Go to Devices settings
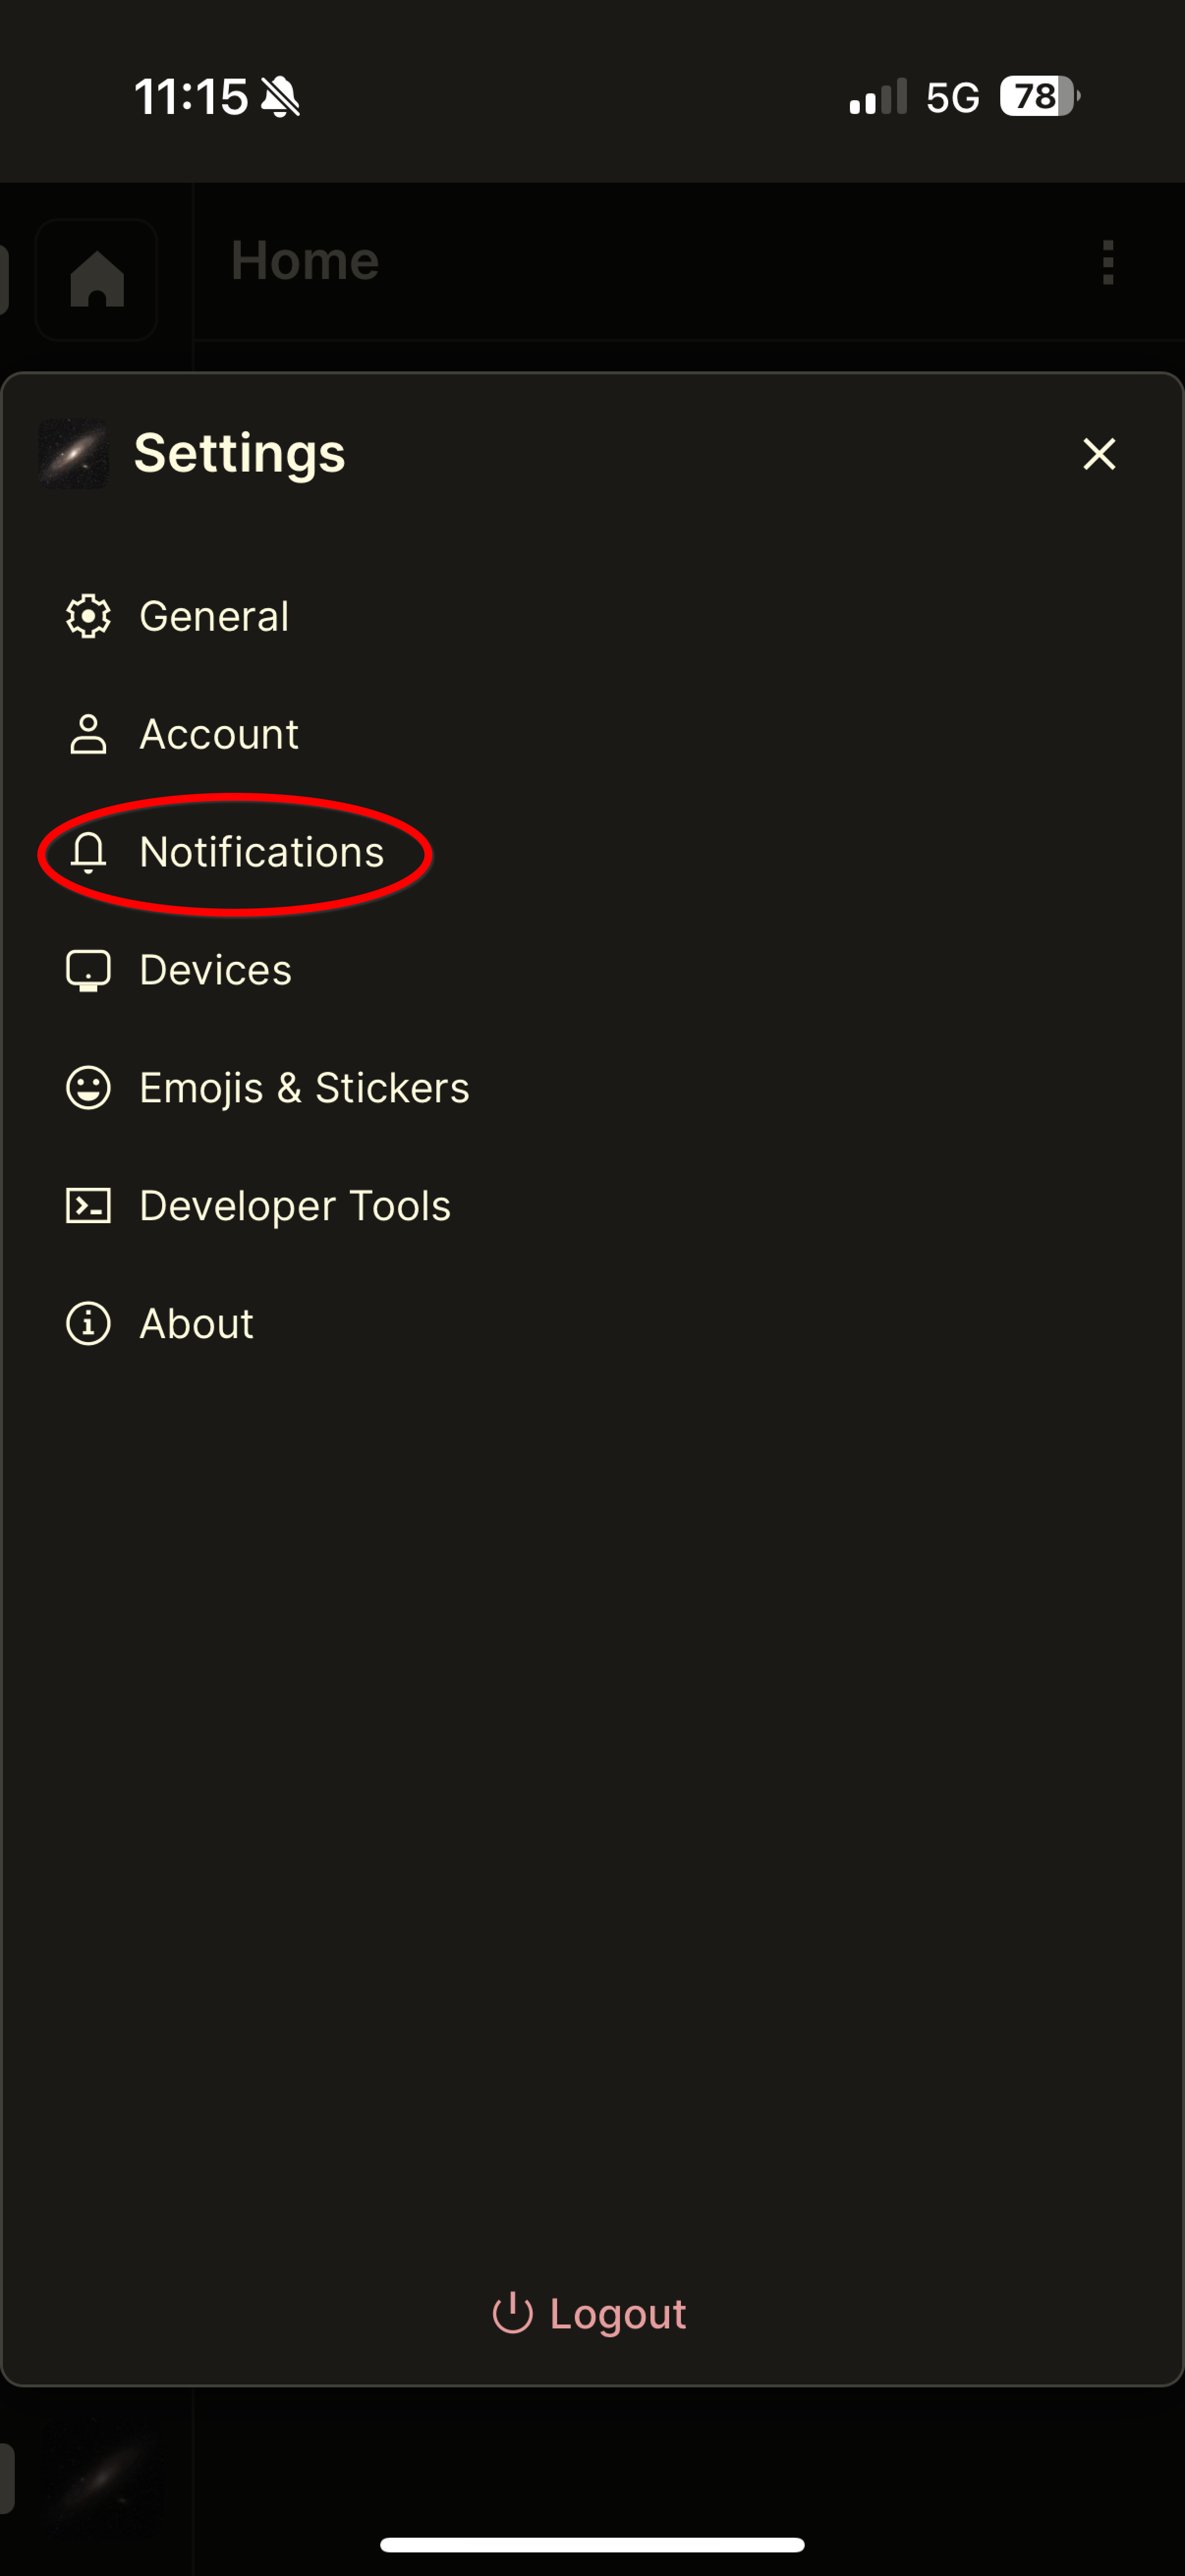Image resolution: width=1185 pixels, height=2576 pixels. (x=216, y=970)
